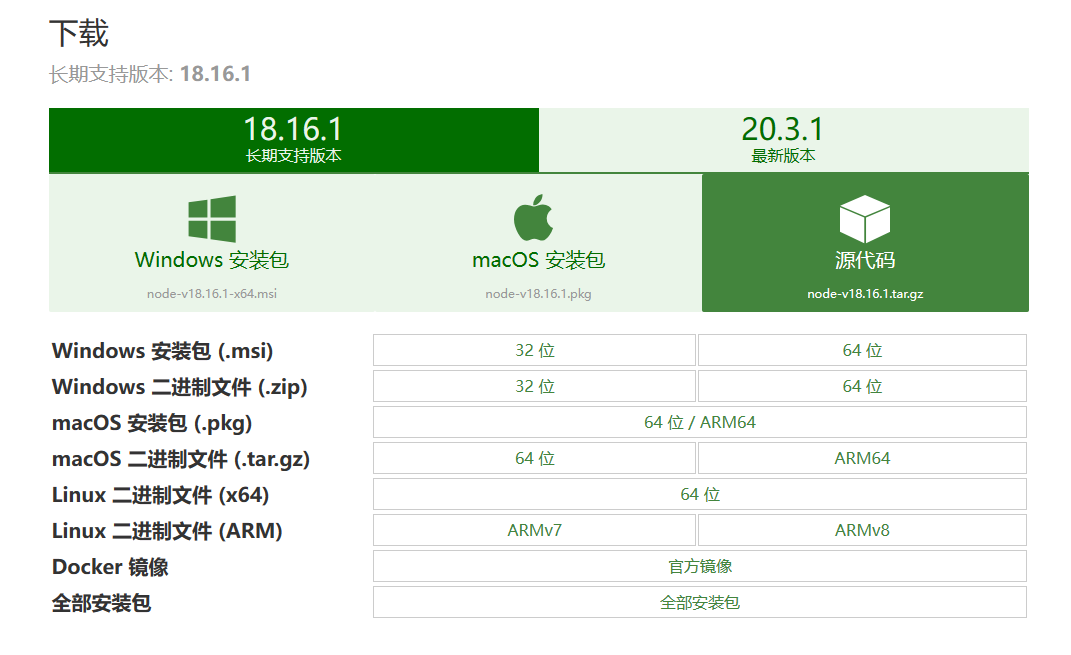Download 64 位 Windows 二进制文件 (.zip)

[862, 387]
